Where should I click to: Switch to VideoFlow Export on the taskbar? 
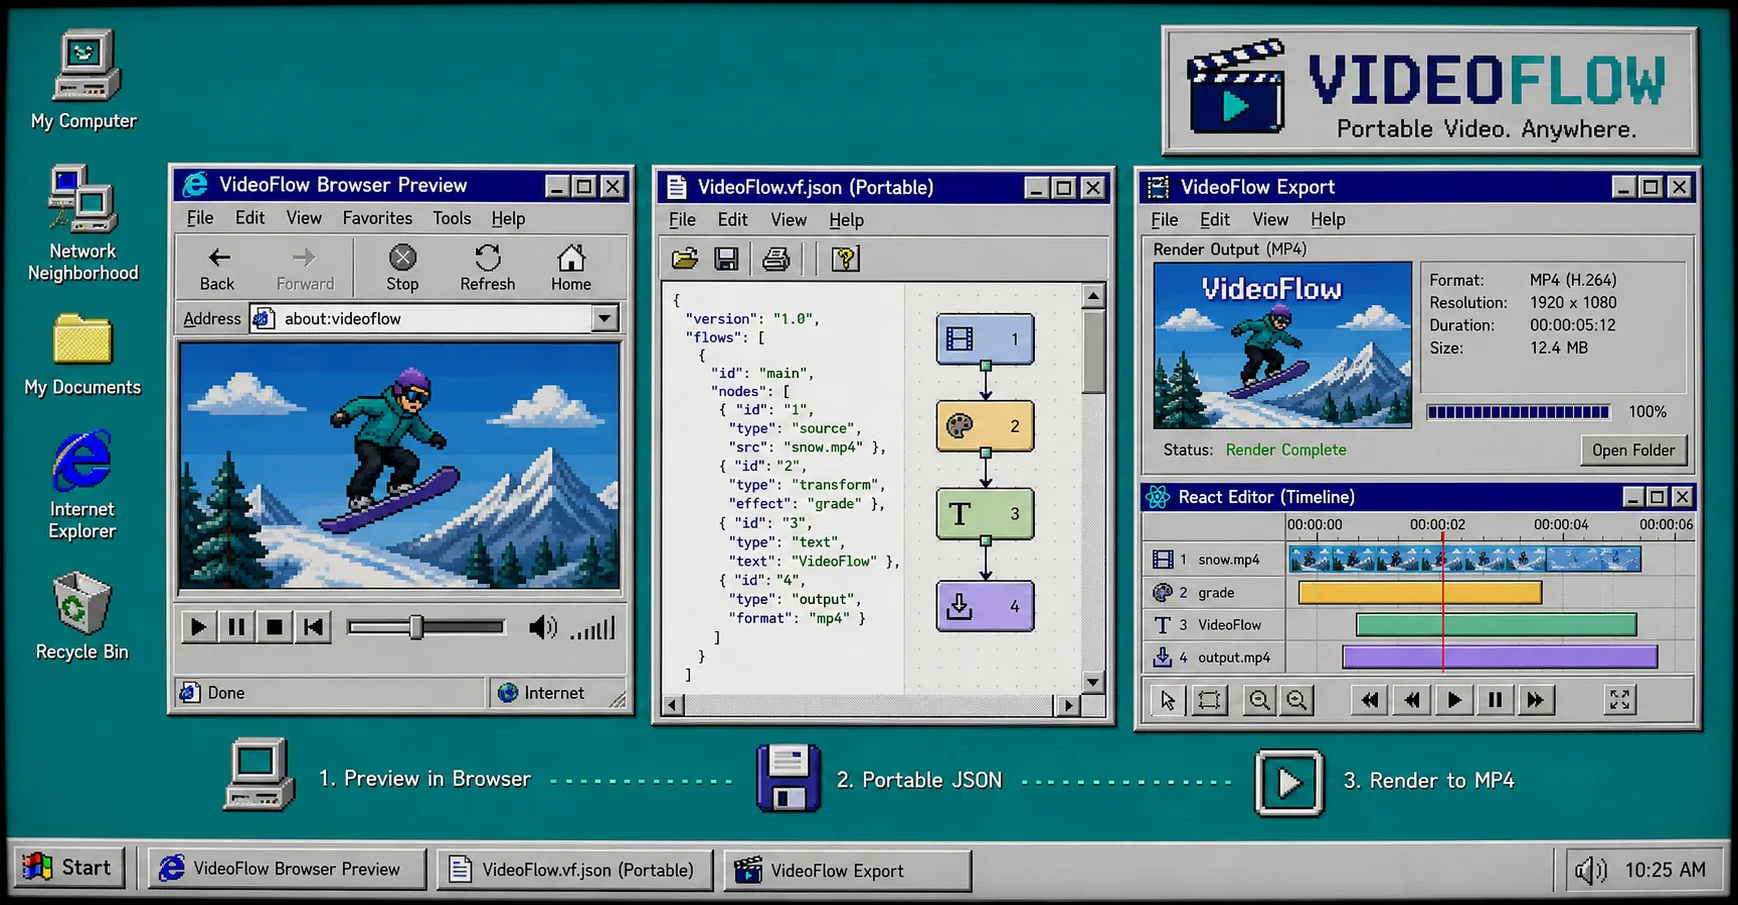click(848, 870)
